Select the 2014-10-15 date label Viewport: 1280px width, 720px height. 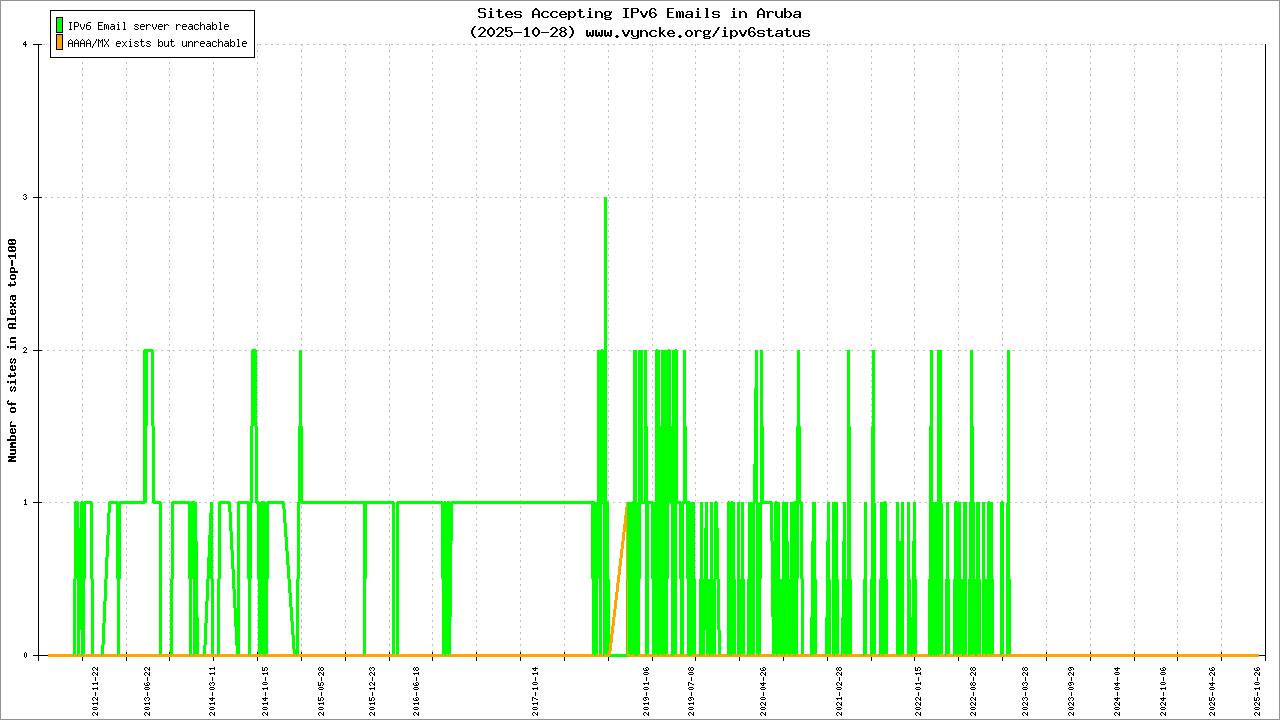click(266, 688)
